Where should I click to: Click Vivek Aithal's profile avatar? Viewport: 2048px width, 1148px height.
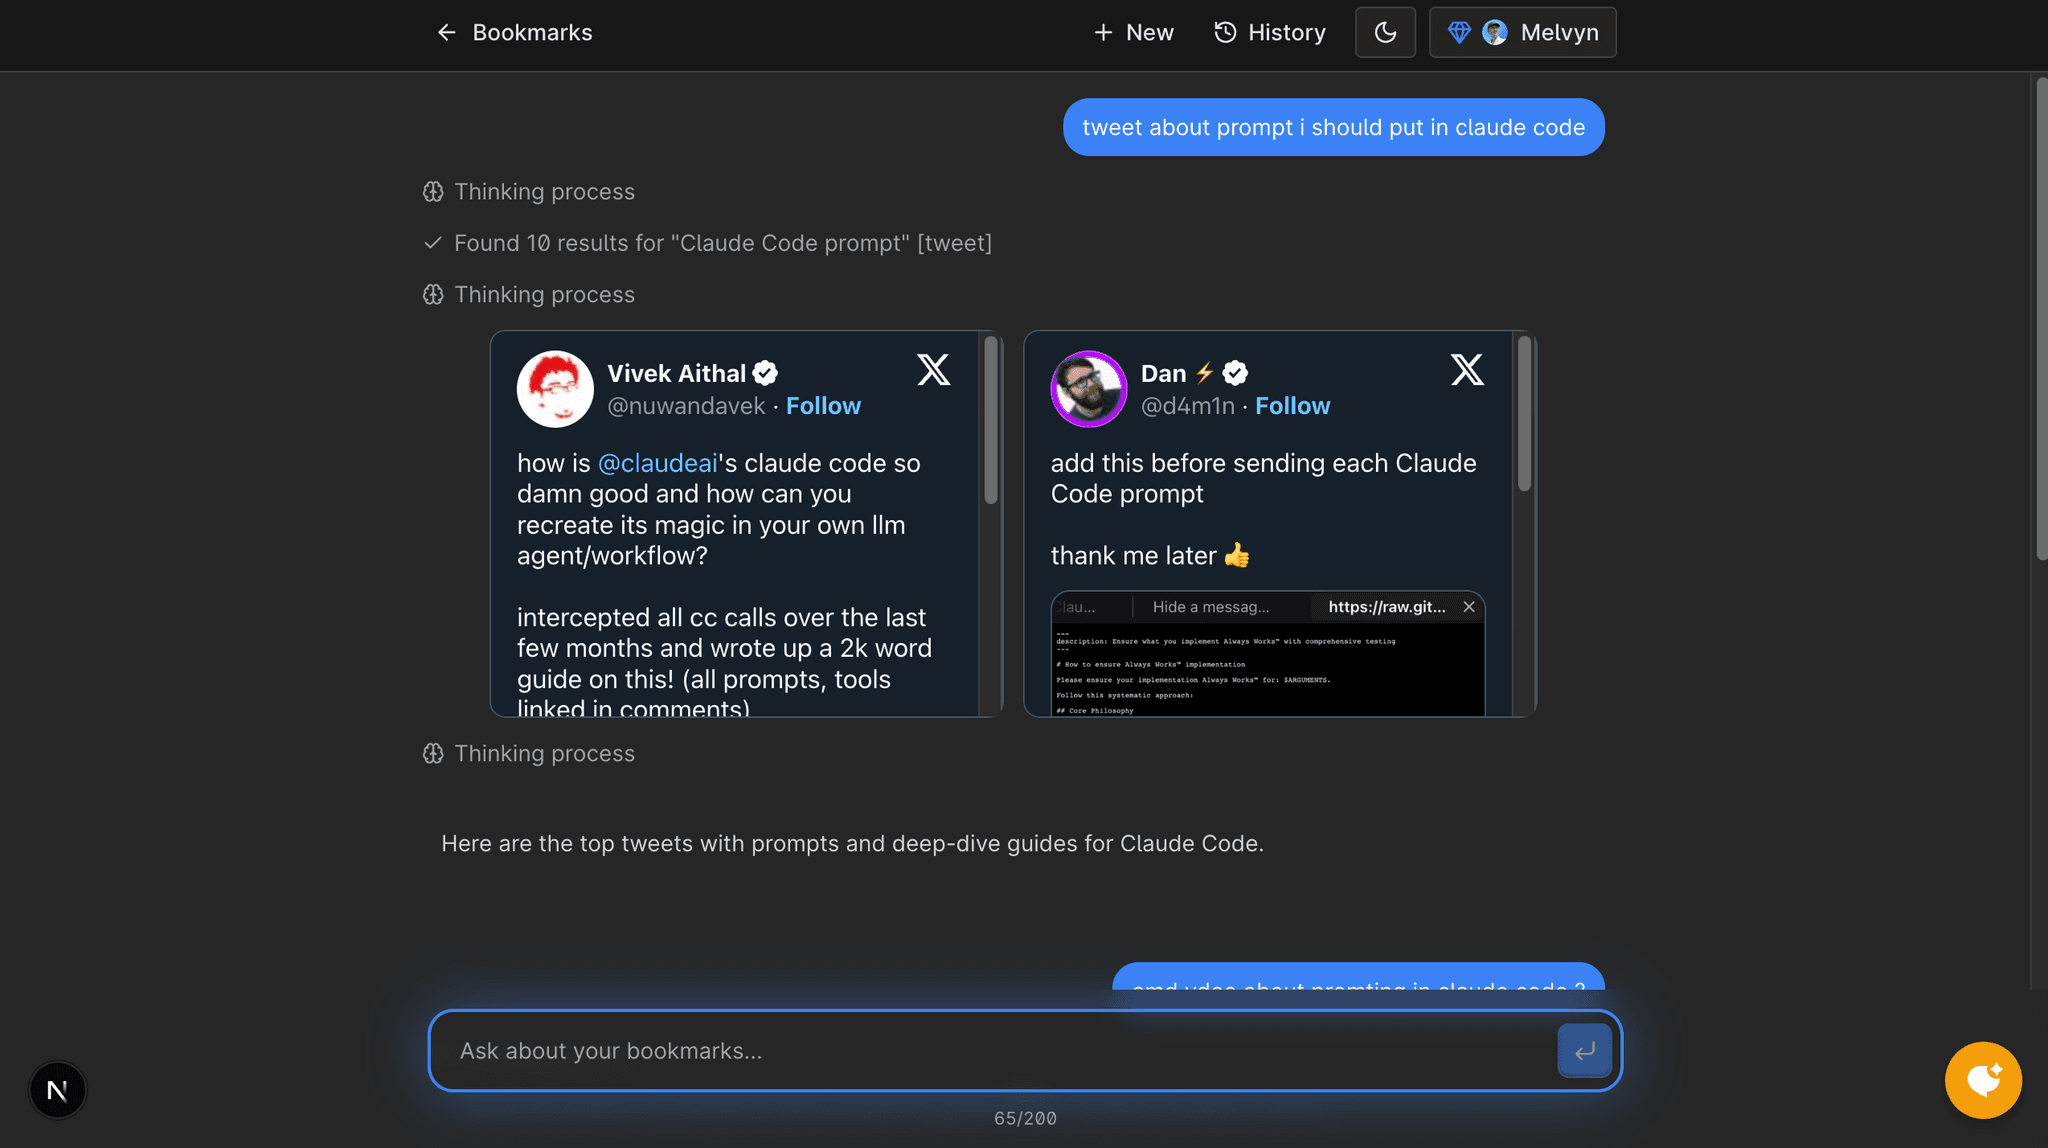[x=555, y=389]
